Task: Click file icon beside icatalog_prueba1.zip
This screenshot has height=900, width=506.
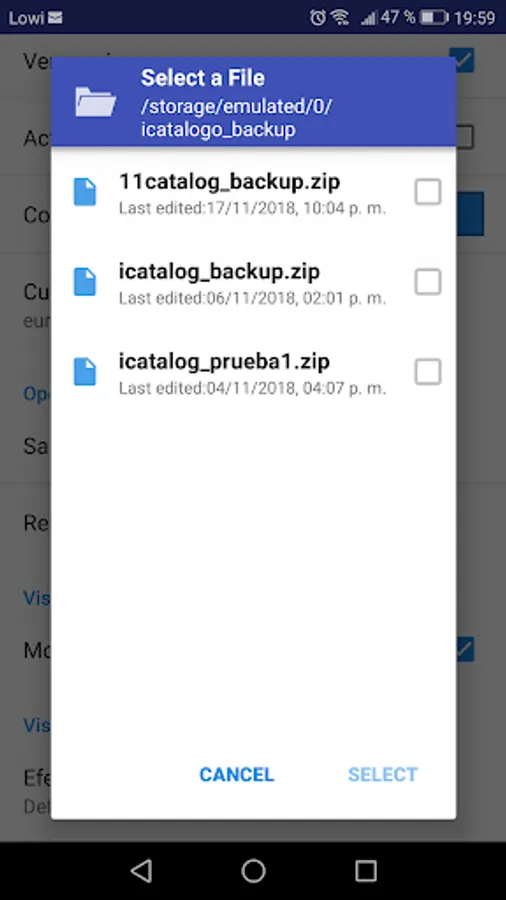Action: (85, 372)
